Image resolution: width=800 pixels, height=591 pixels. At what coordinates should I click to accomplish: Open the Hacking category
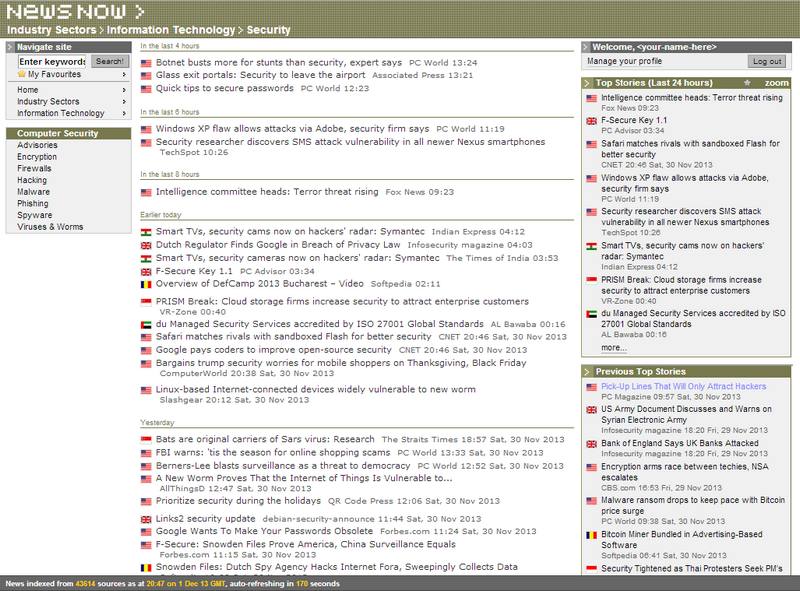click(x=32, y=180)
